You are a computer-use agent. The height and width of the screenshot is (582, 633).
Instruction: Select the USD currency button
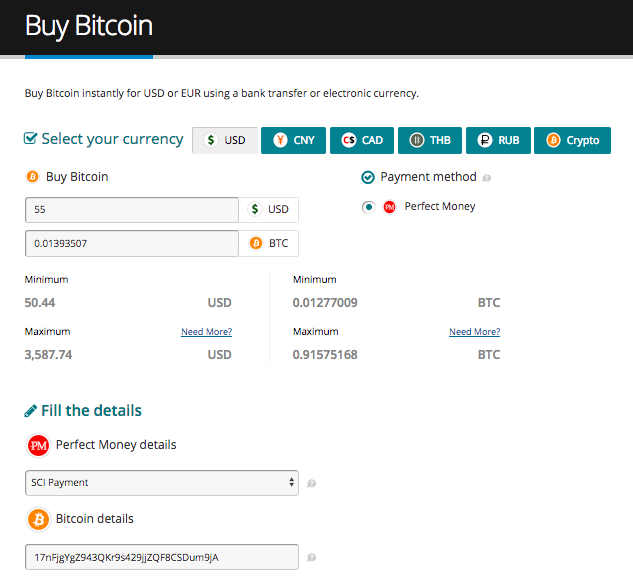pos(225,140)
